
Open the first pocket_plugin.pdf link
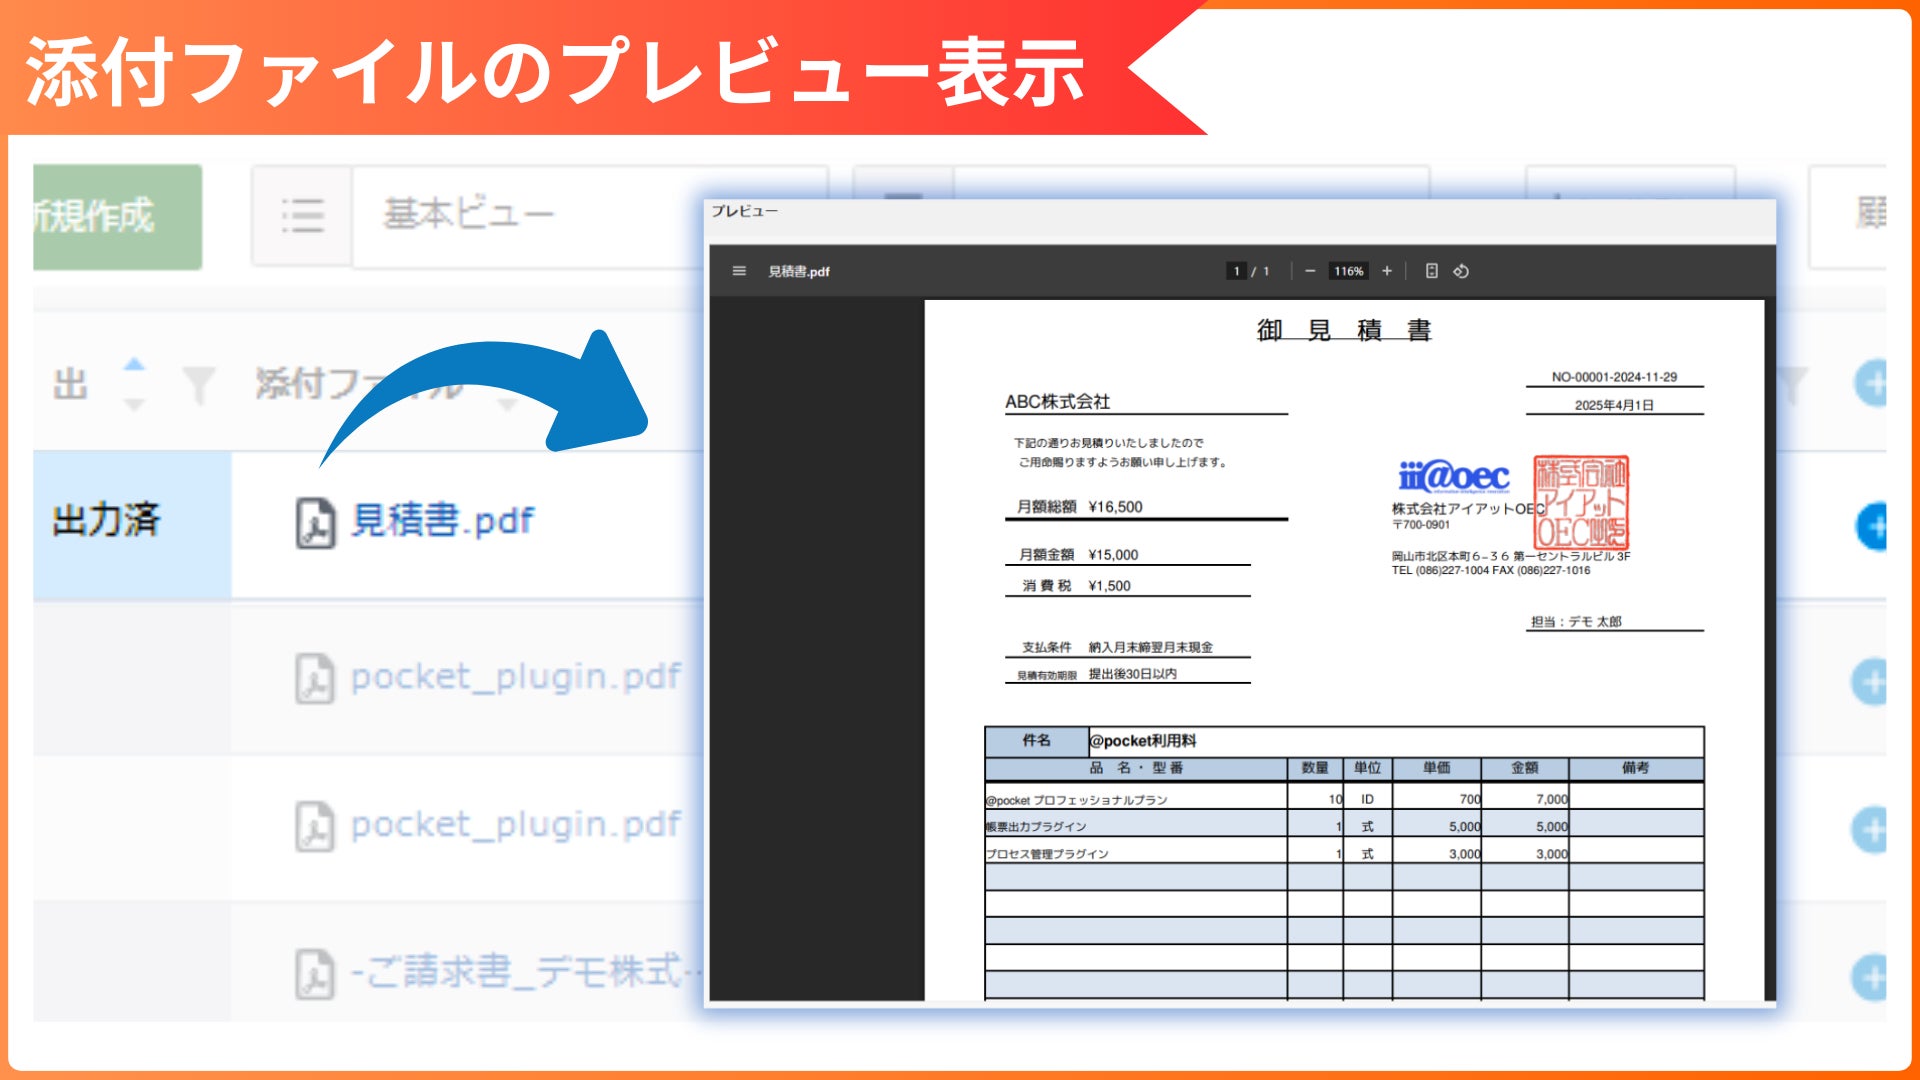(514, 677)
